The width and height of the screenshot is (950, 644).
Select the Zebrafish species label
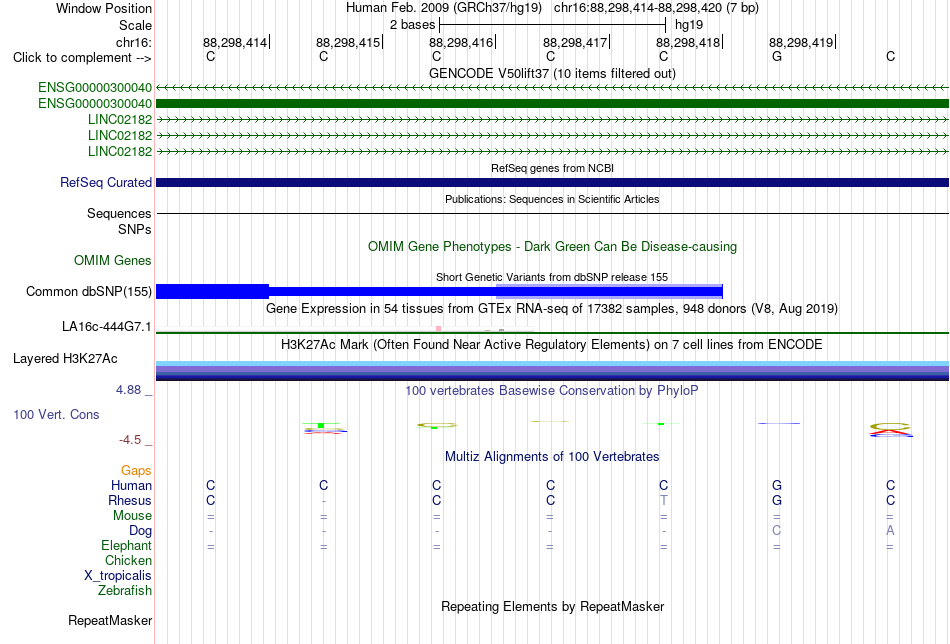click(x=125, y=590)
